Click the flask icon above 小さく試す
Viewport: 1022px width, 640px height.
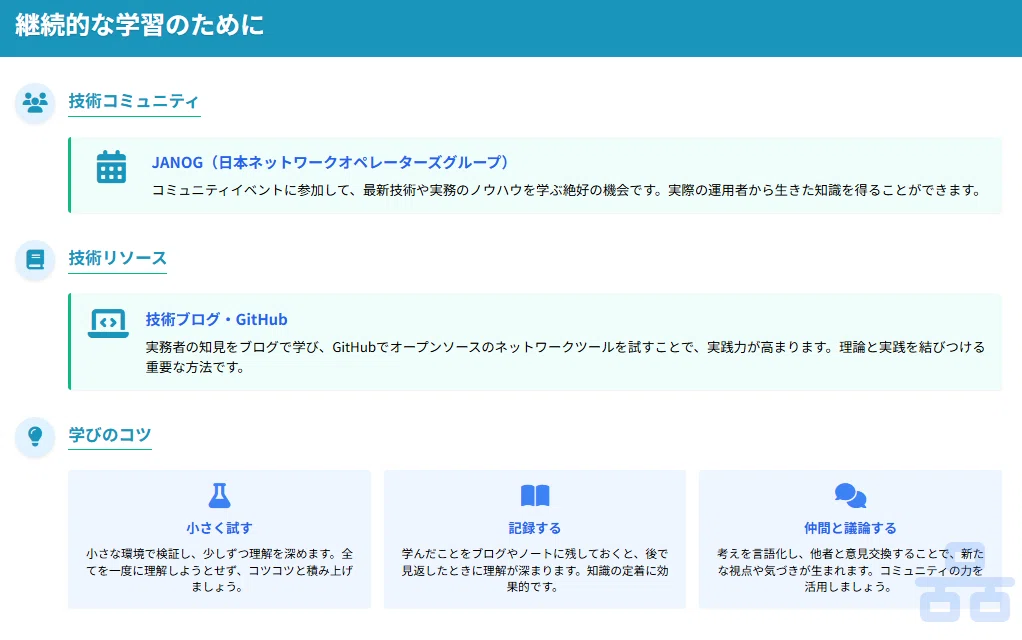click(219, 495)
